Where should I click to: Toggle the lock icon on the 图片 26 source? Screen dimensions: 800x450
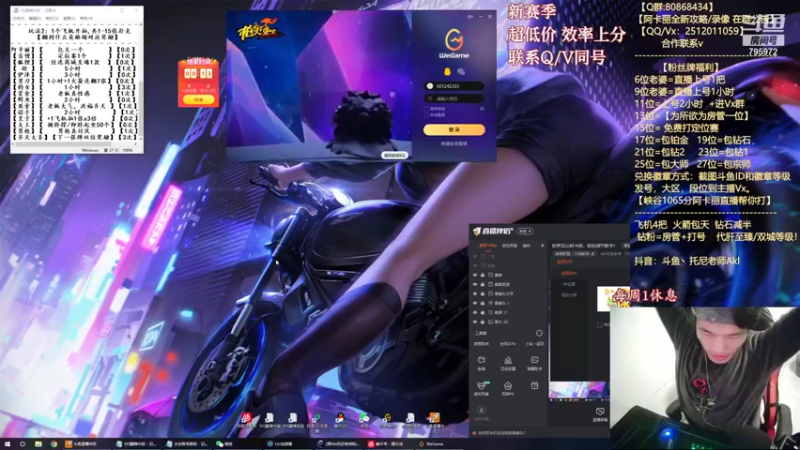coord(482,322)
